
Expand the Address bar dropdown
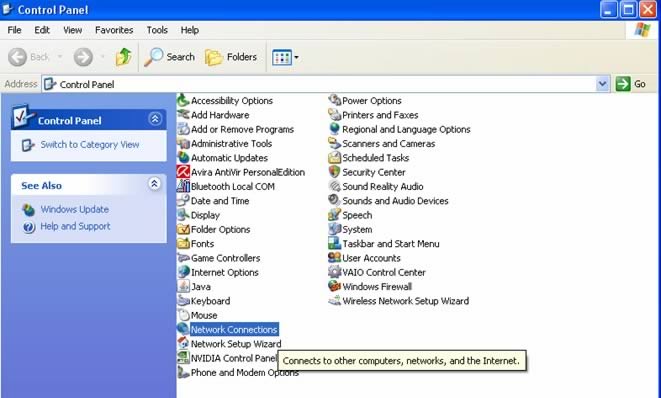602,84
